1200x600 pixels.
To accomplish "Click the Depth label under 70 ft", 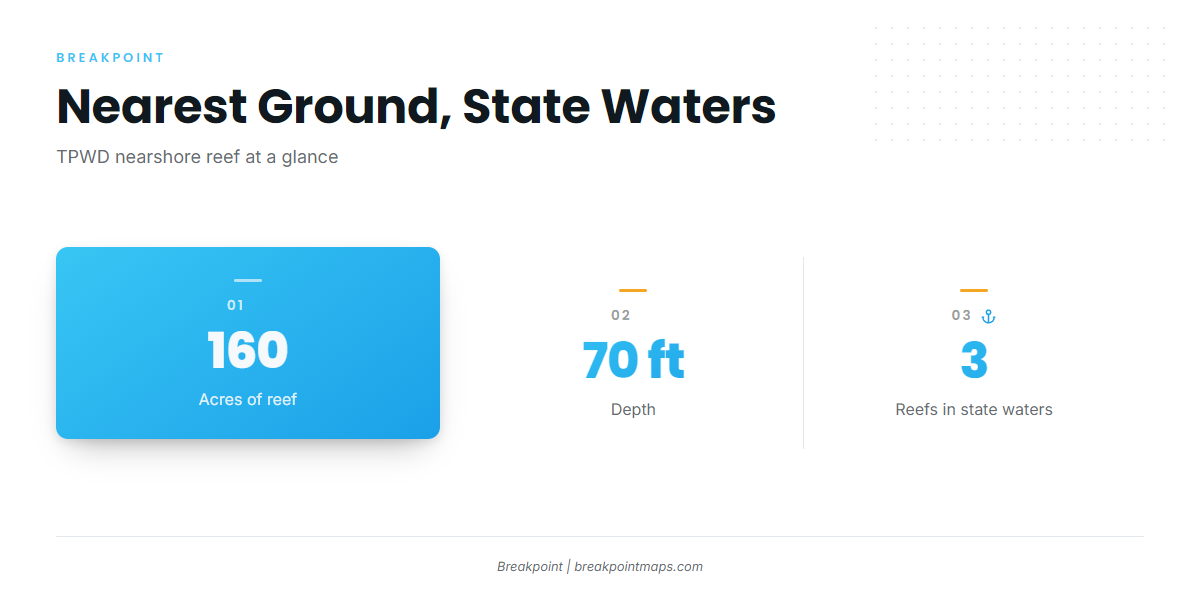I will (633, 409).
